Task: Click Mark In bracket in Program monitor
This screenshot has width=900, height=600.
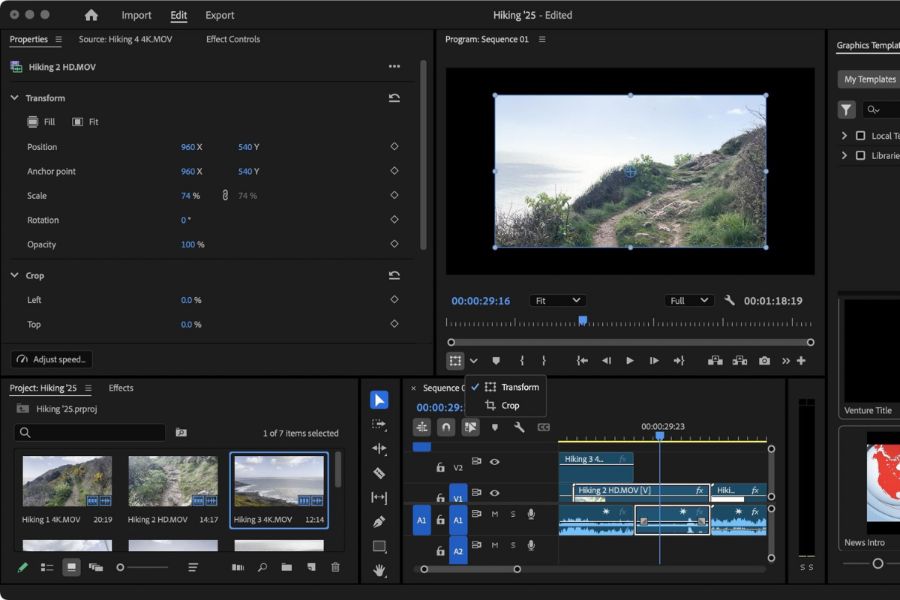Action: coord(522,361)
